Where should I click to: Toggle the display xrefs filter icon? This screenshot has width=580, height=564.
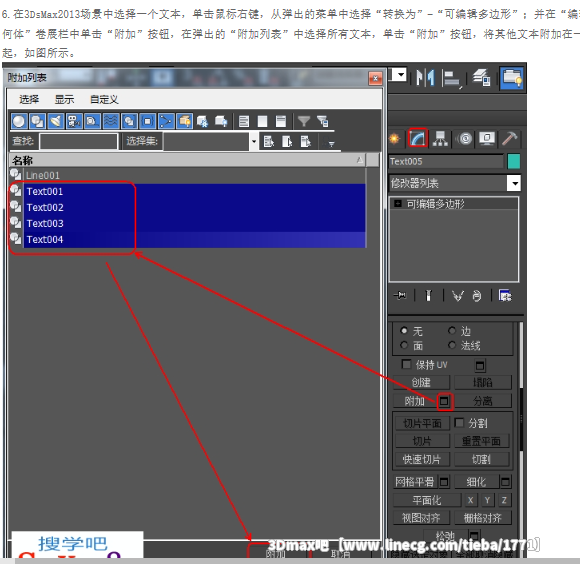point(148,121)
